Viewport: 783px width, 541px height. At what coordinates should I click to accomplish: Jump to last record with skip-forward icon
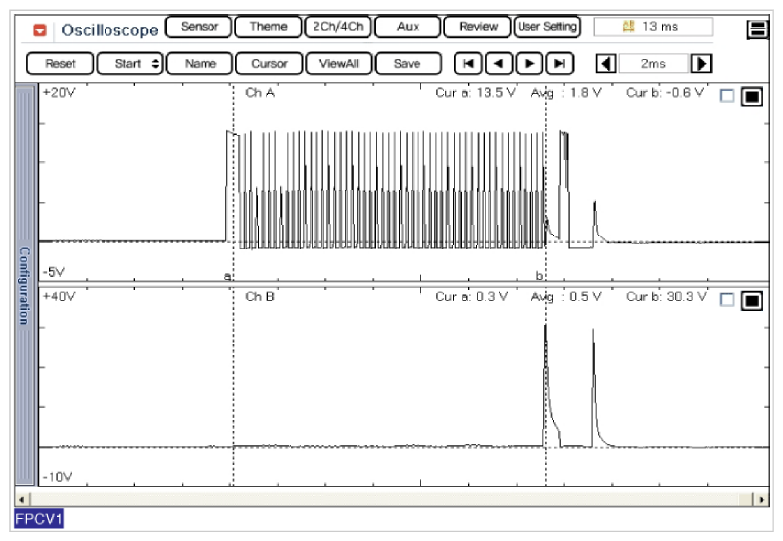560,64
